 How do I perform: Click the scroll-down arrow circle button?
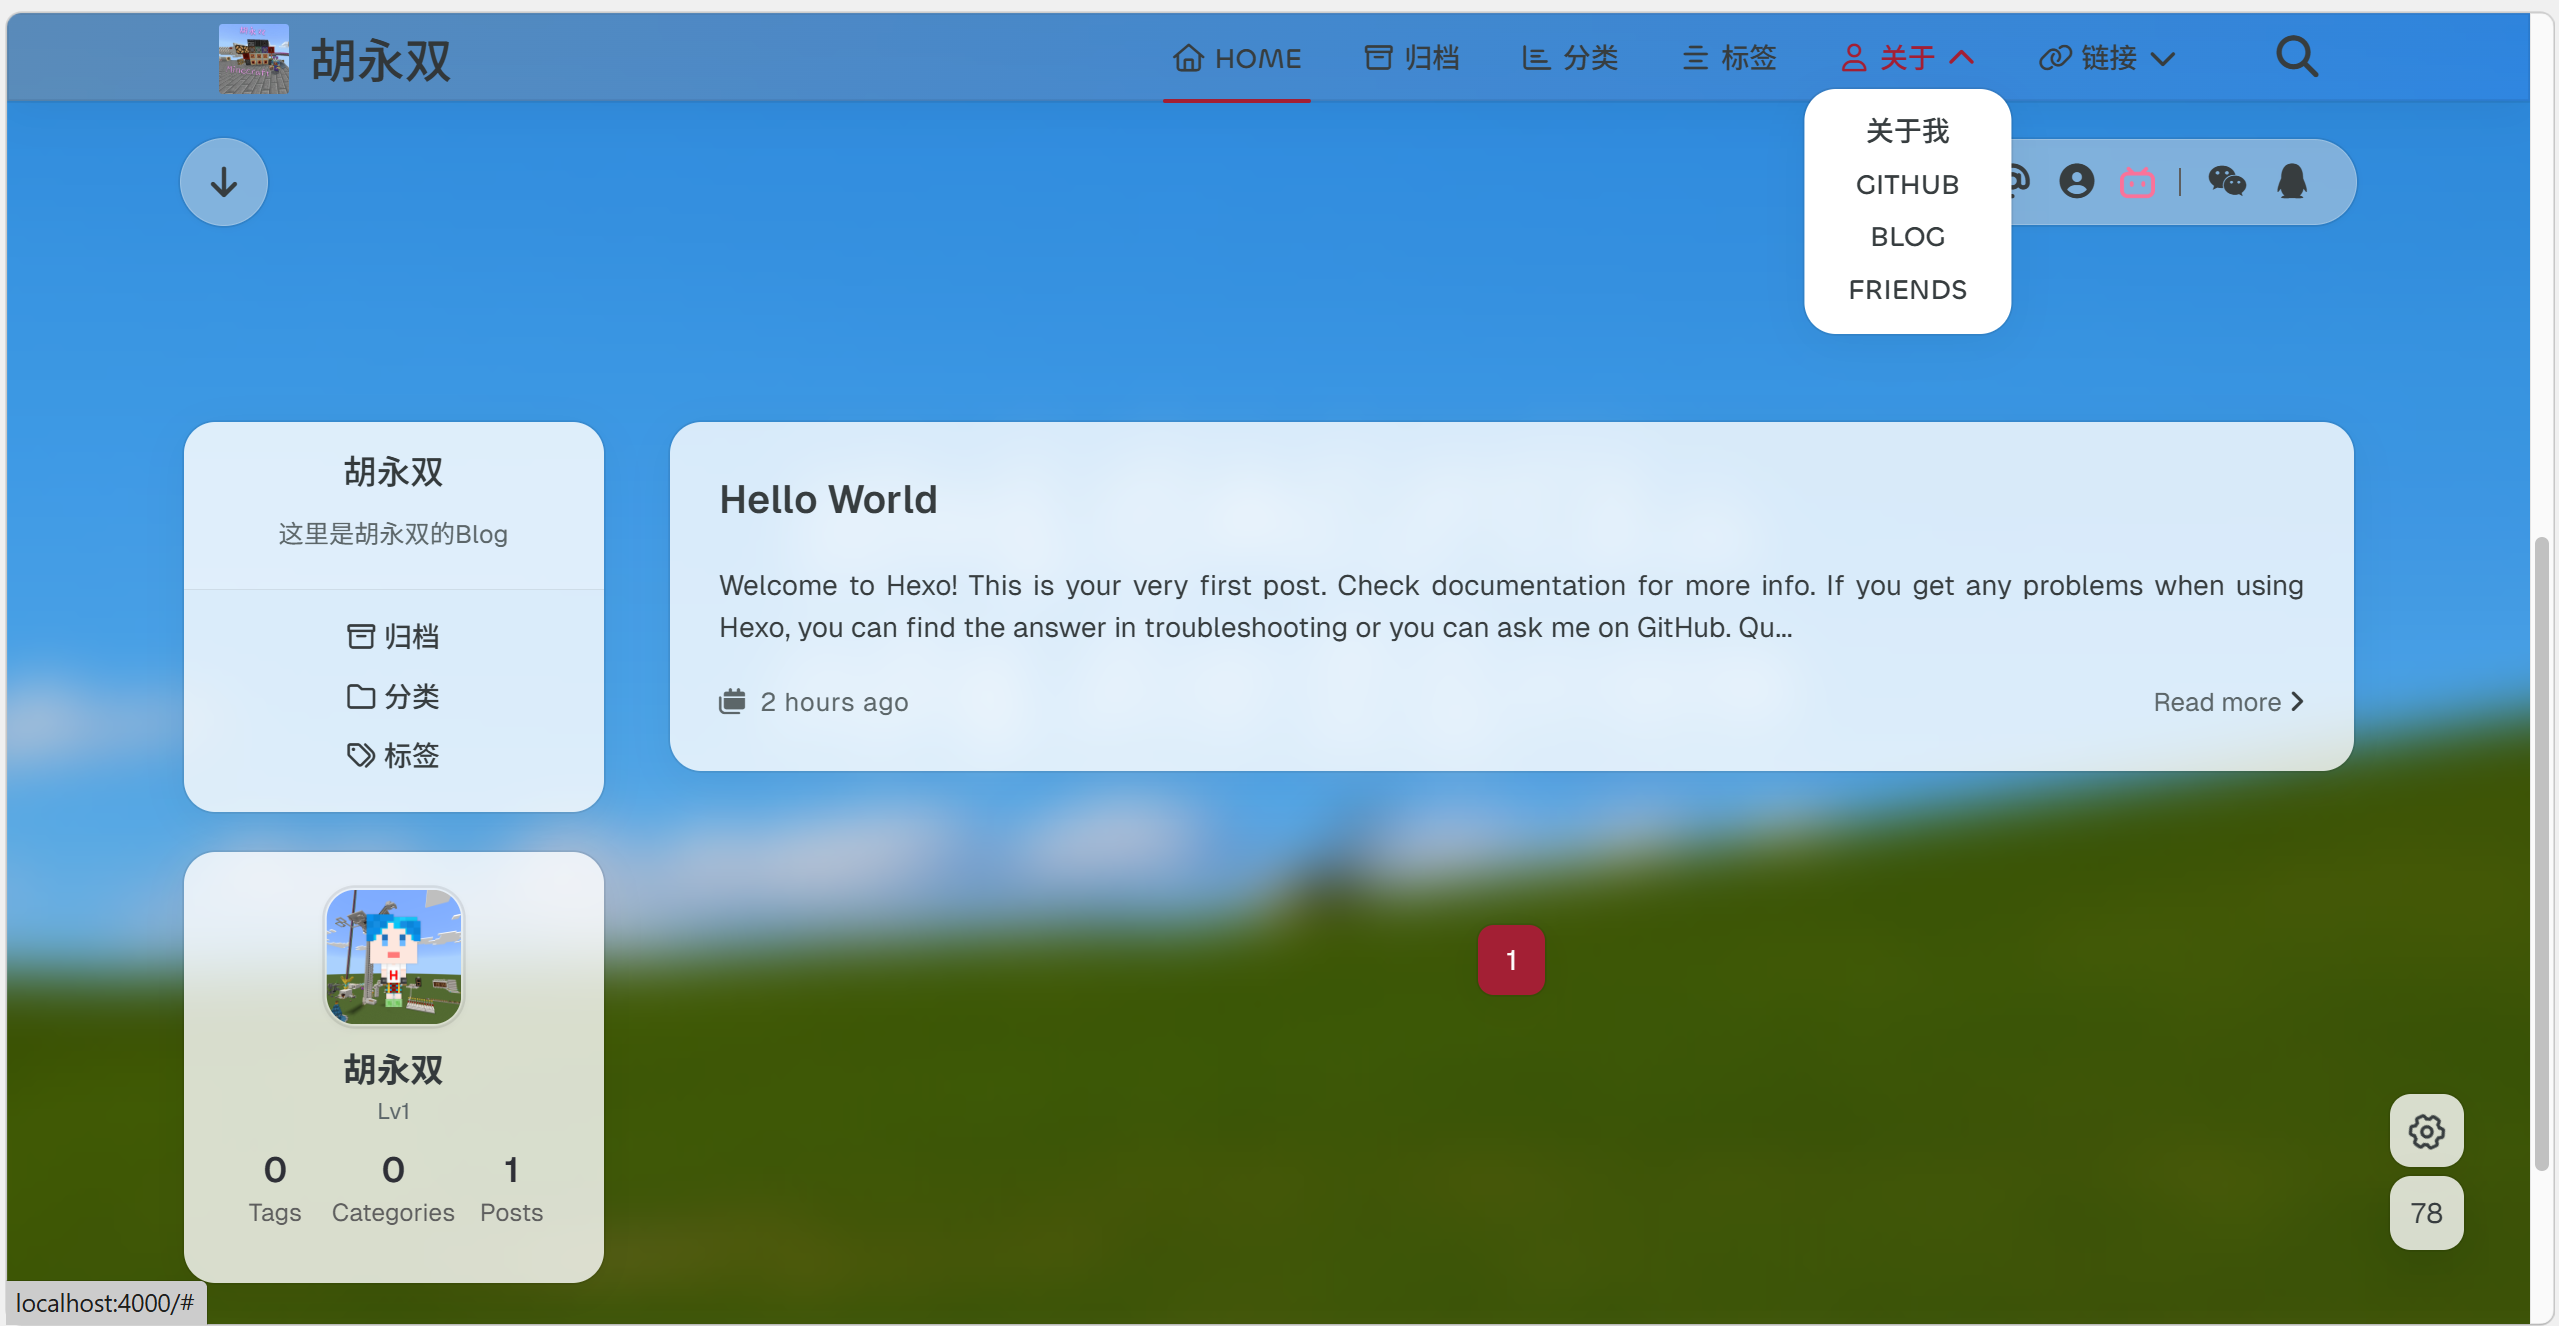coord(224,182)
